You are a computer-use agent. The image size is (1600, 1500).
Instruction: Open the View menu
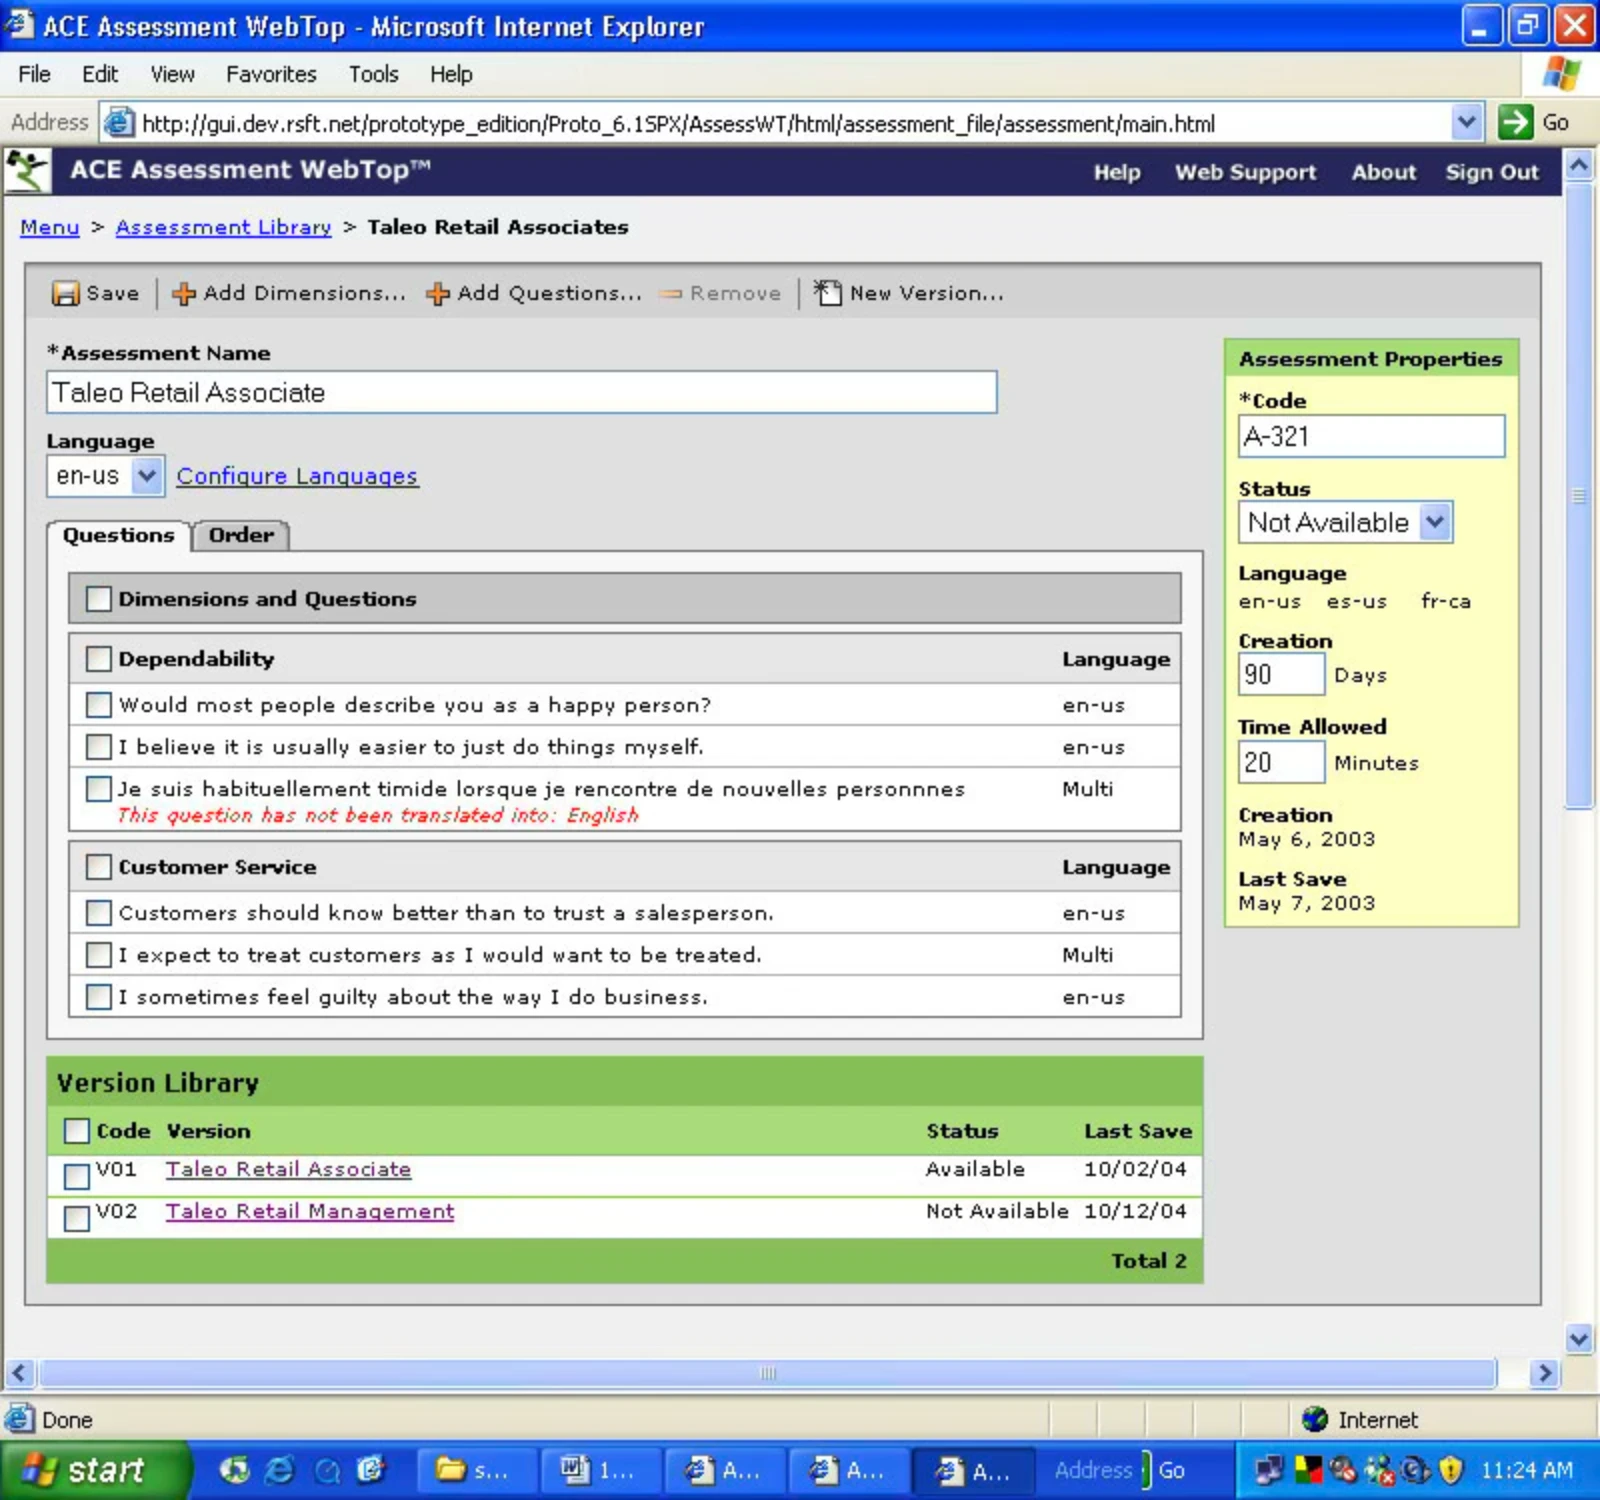pyautogui.click(x=172, y=74)
